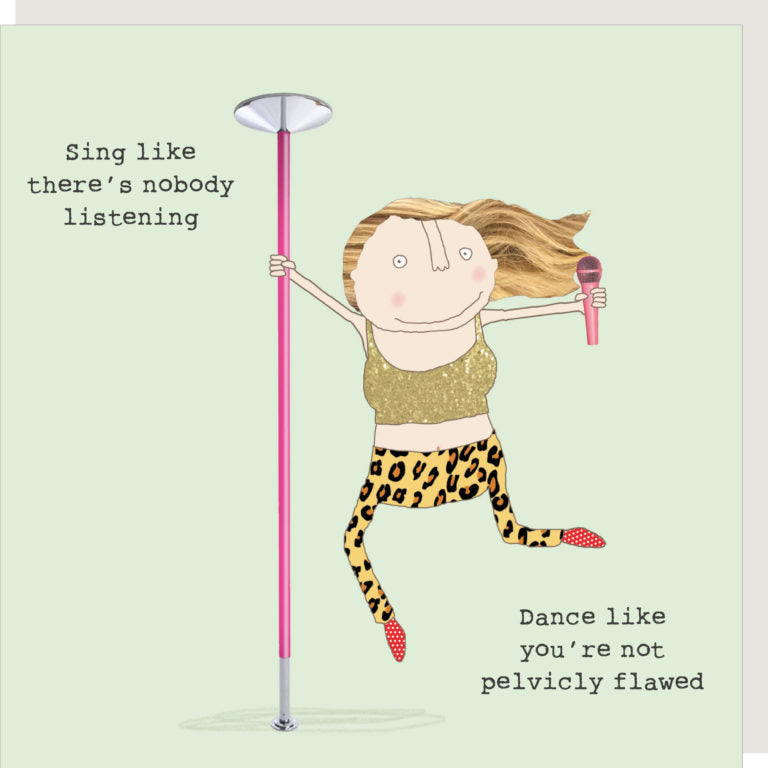Click the silver dome atop the pole
The image size is (768, 768).
pyautogui.click(x=283, y=112)
